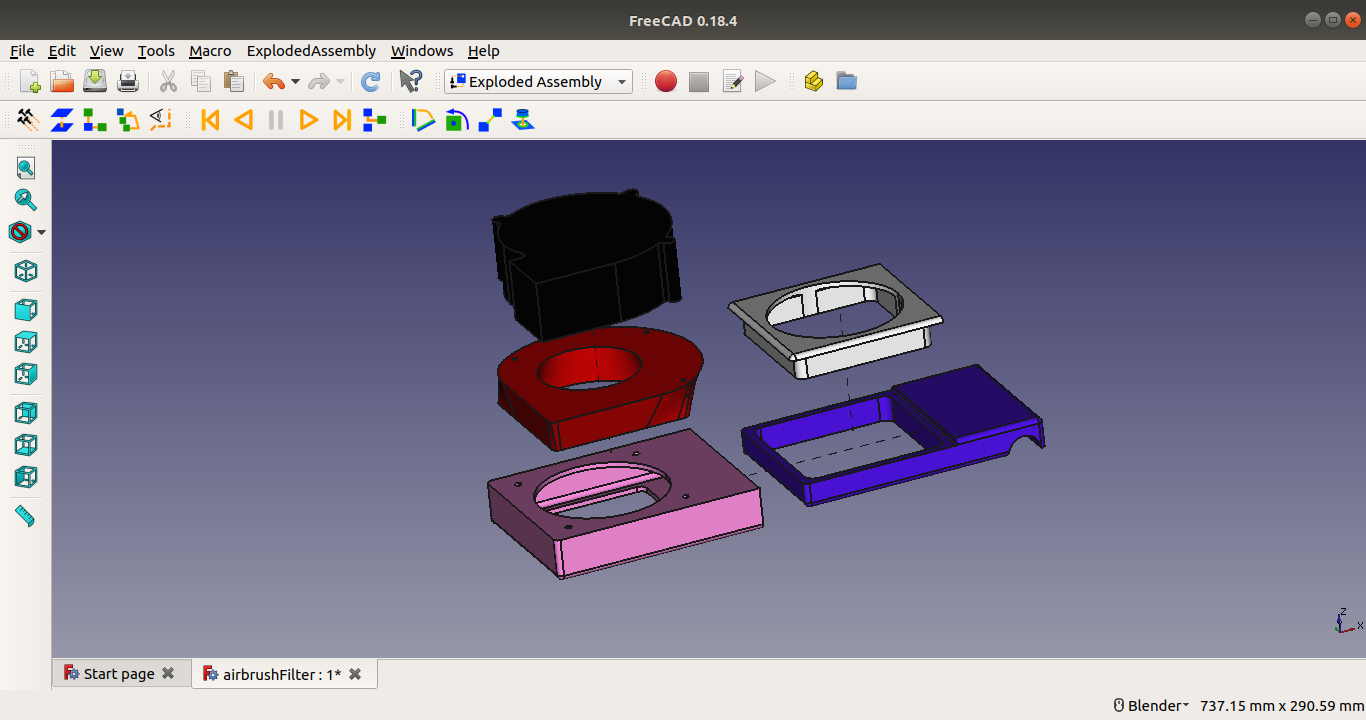Switch to rear view cube
The image size is (1366, 720).
pos(26,412)
